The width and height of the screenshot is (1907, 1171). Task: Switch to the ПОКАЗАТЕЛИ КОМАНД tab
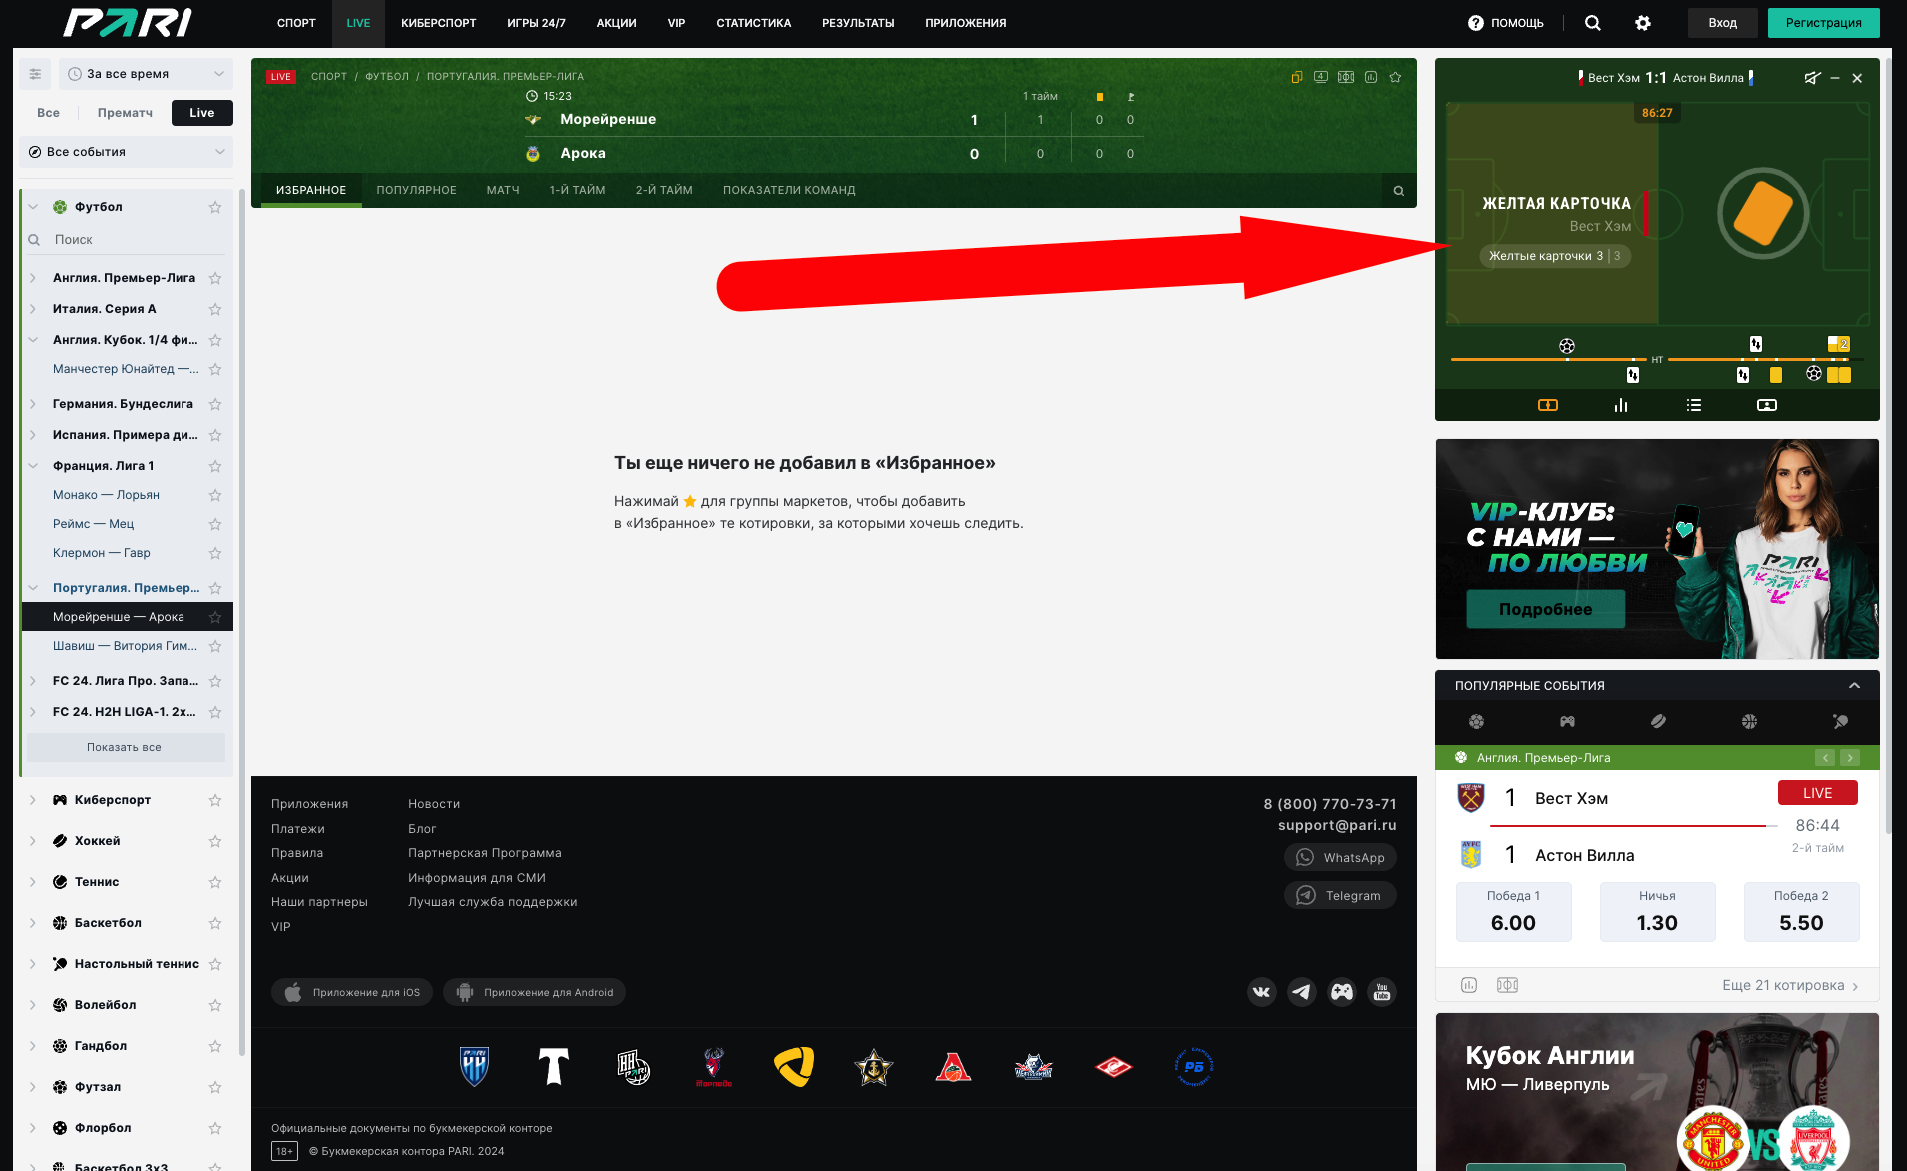click(789, 190)
